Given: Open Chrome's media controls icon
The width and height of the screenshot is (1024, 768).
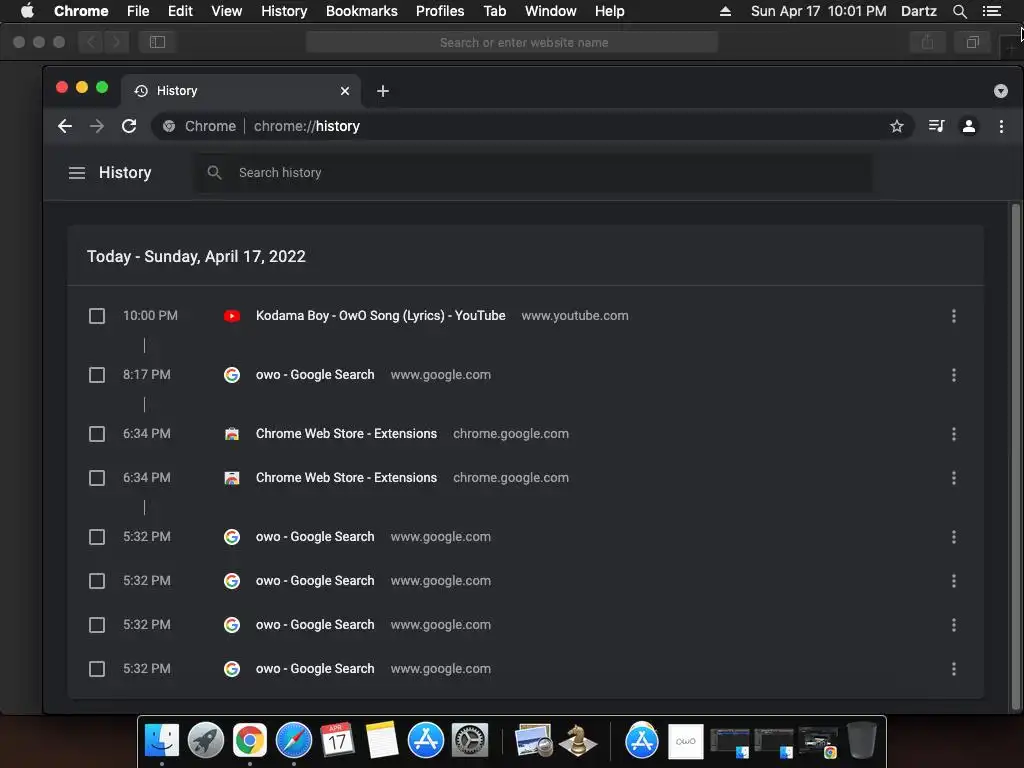Looking at the screenshot, I should coord(936,126).
